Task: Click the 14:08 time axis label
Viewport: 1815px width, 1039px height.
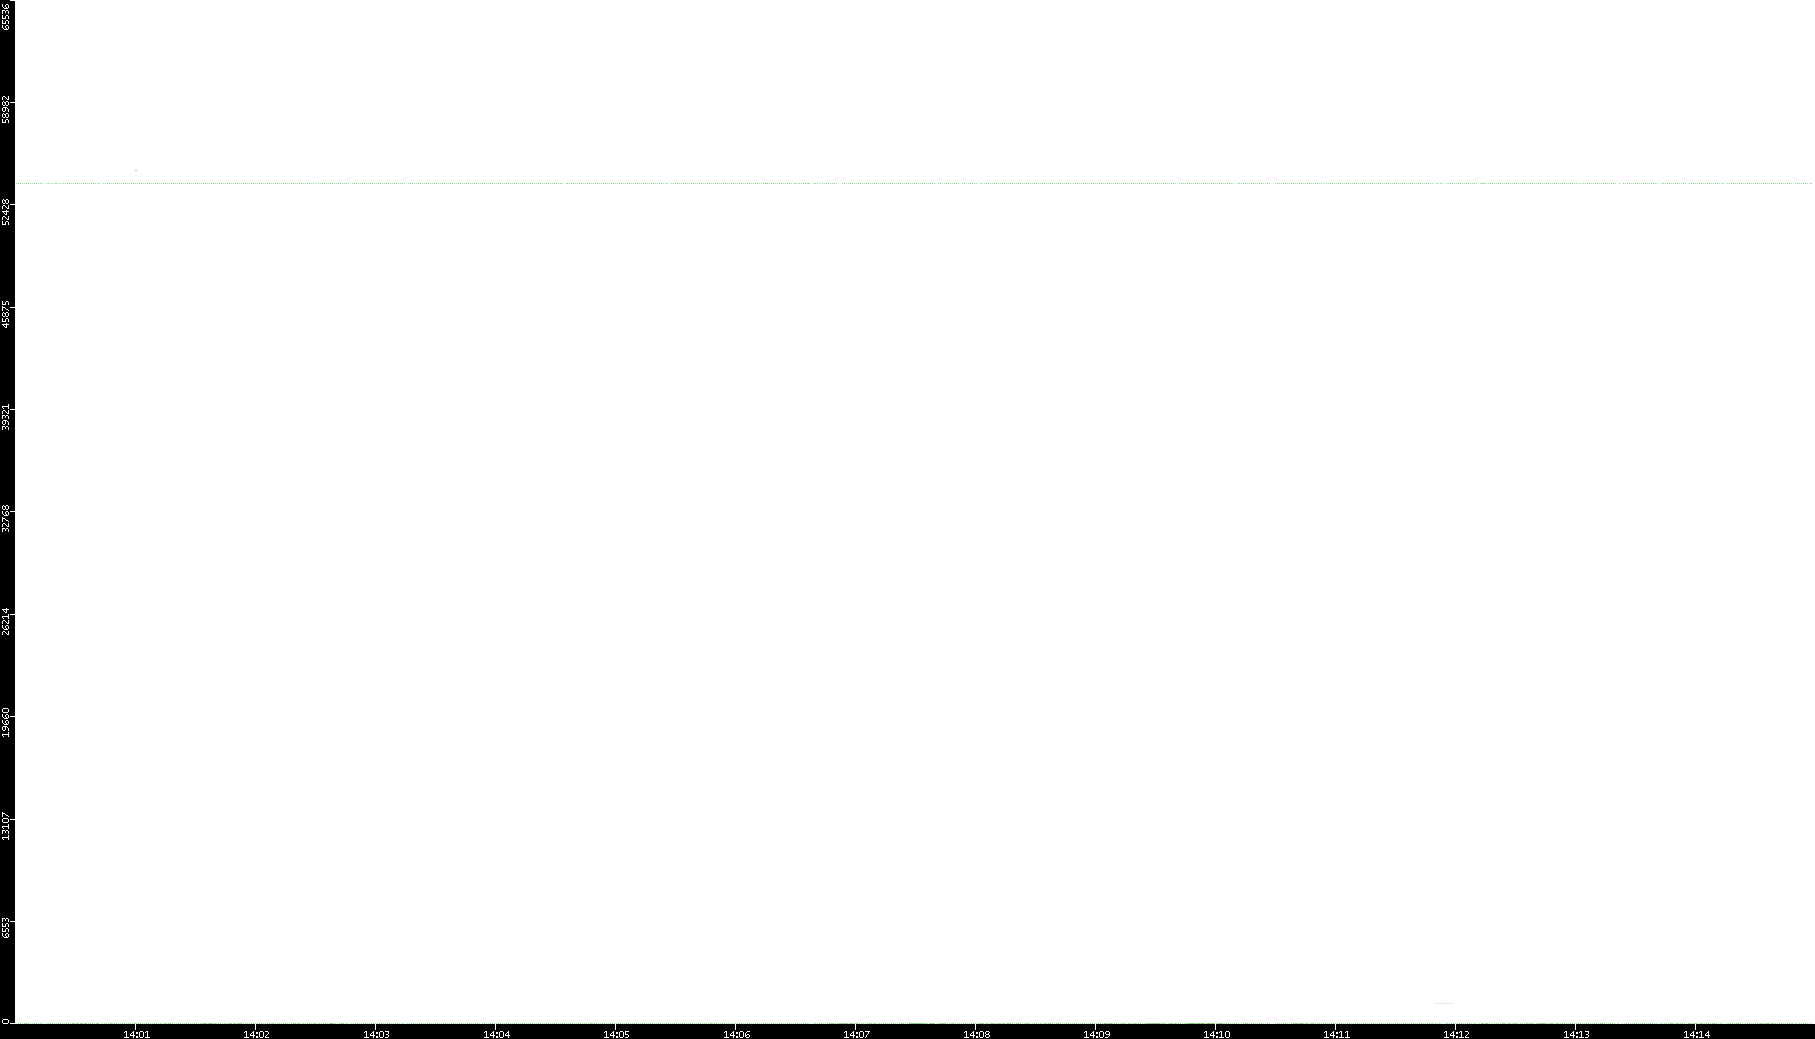Action: (x=976, y=1034)
